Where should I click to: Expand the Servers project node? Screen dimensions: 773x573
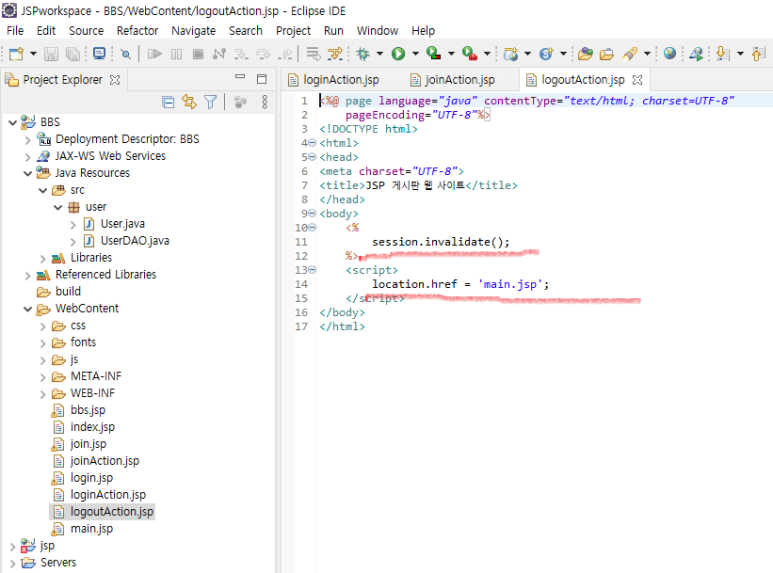coord(13,563)
